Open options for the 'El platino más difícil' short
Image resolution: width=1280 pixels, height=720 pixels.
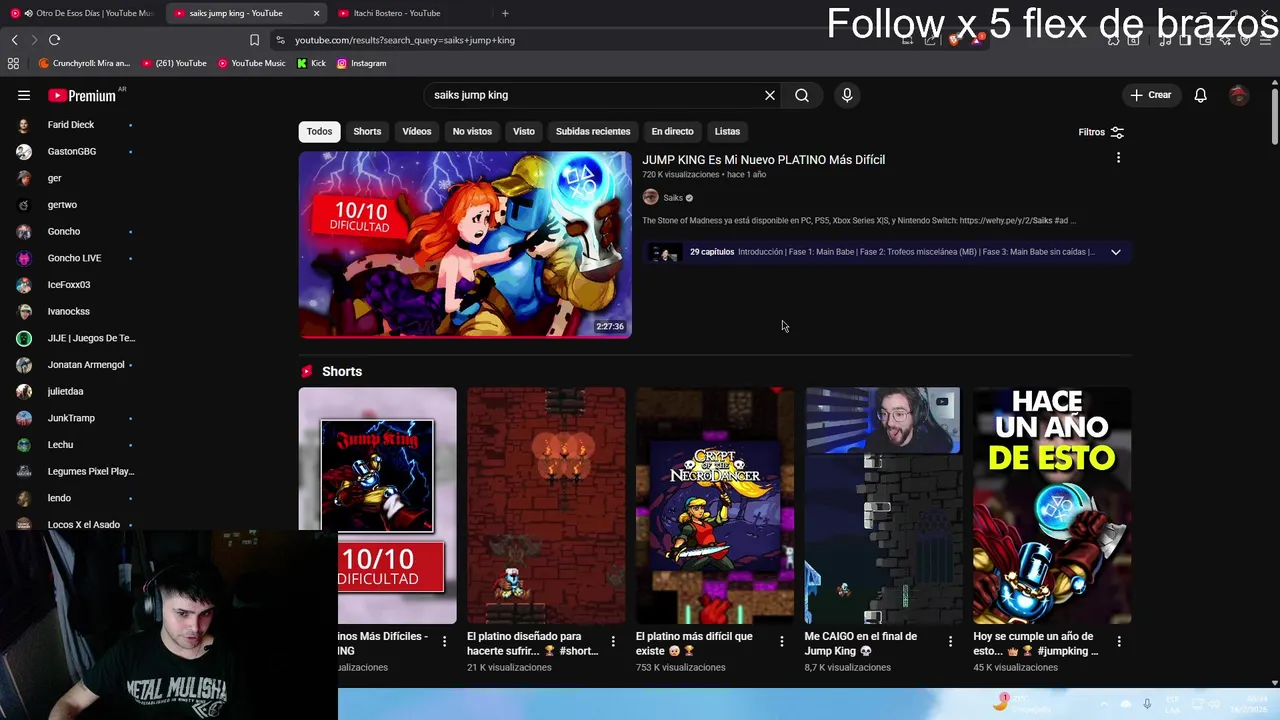tap(782, 641)
